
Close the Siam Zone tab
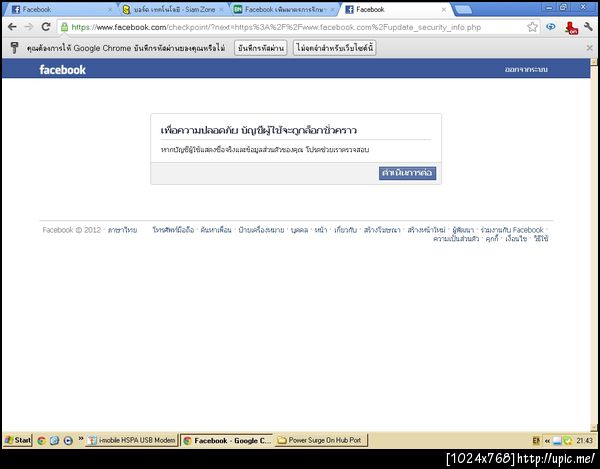[221, 10]
